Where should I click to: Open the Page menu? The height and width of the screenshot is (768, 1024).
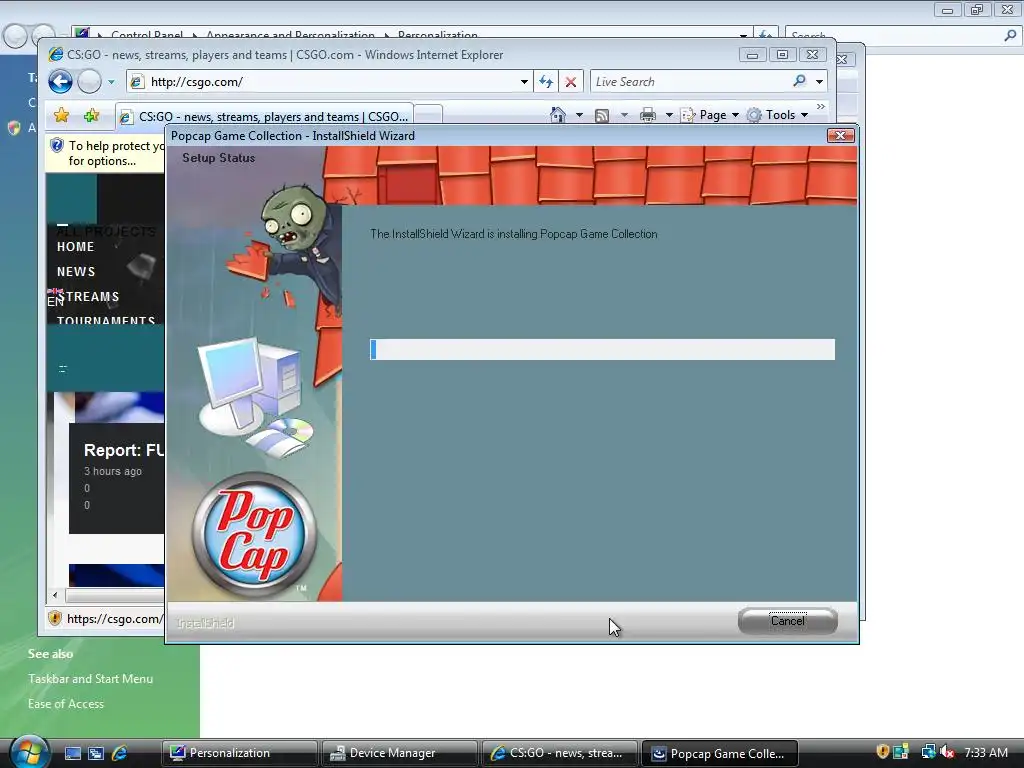[x=710, y=115]
